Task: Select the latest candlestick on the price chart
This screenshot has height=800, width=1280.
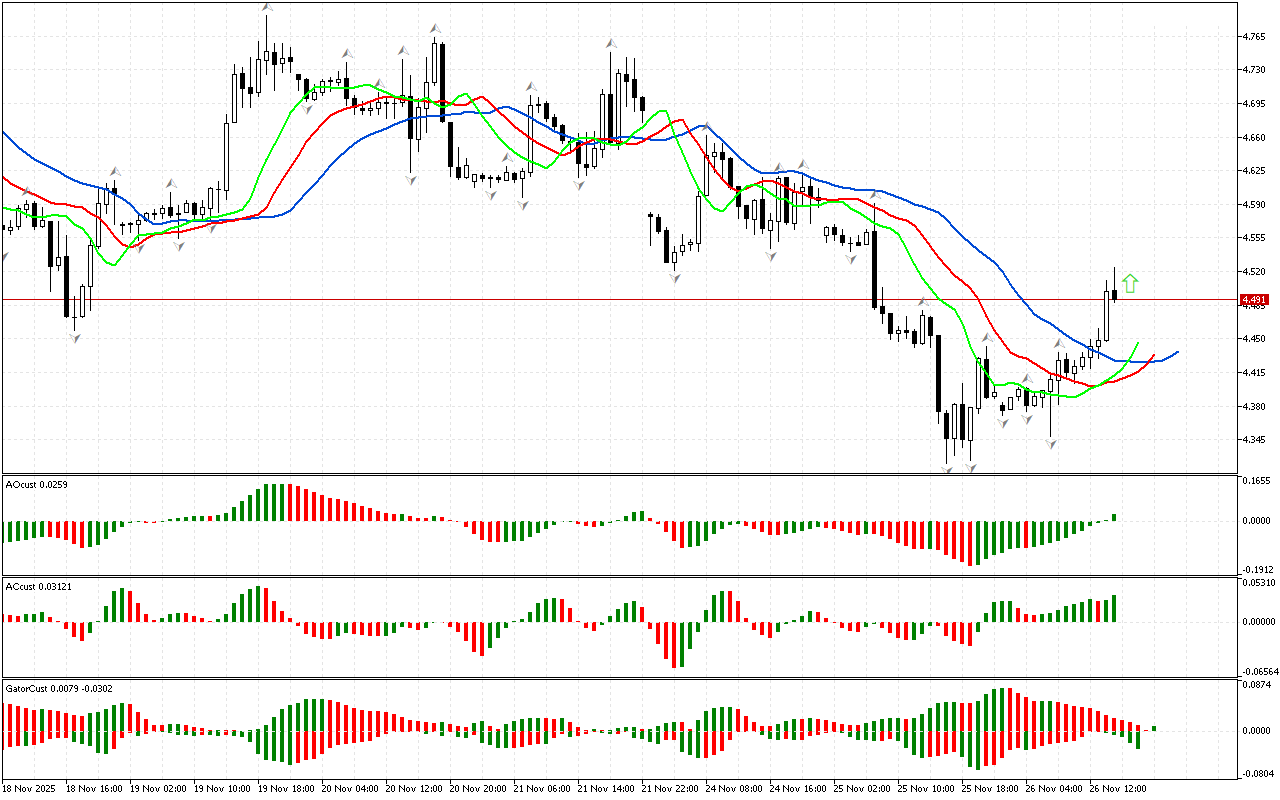Action: tap(1114, 294)
